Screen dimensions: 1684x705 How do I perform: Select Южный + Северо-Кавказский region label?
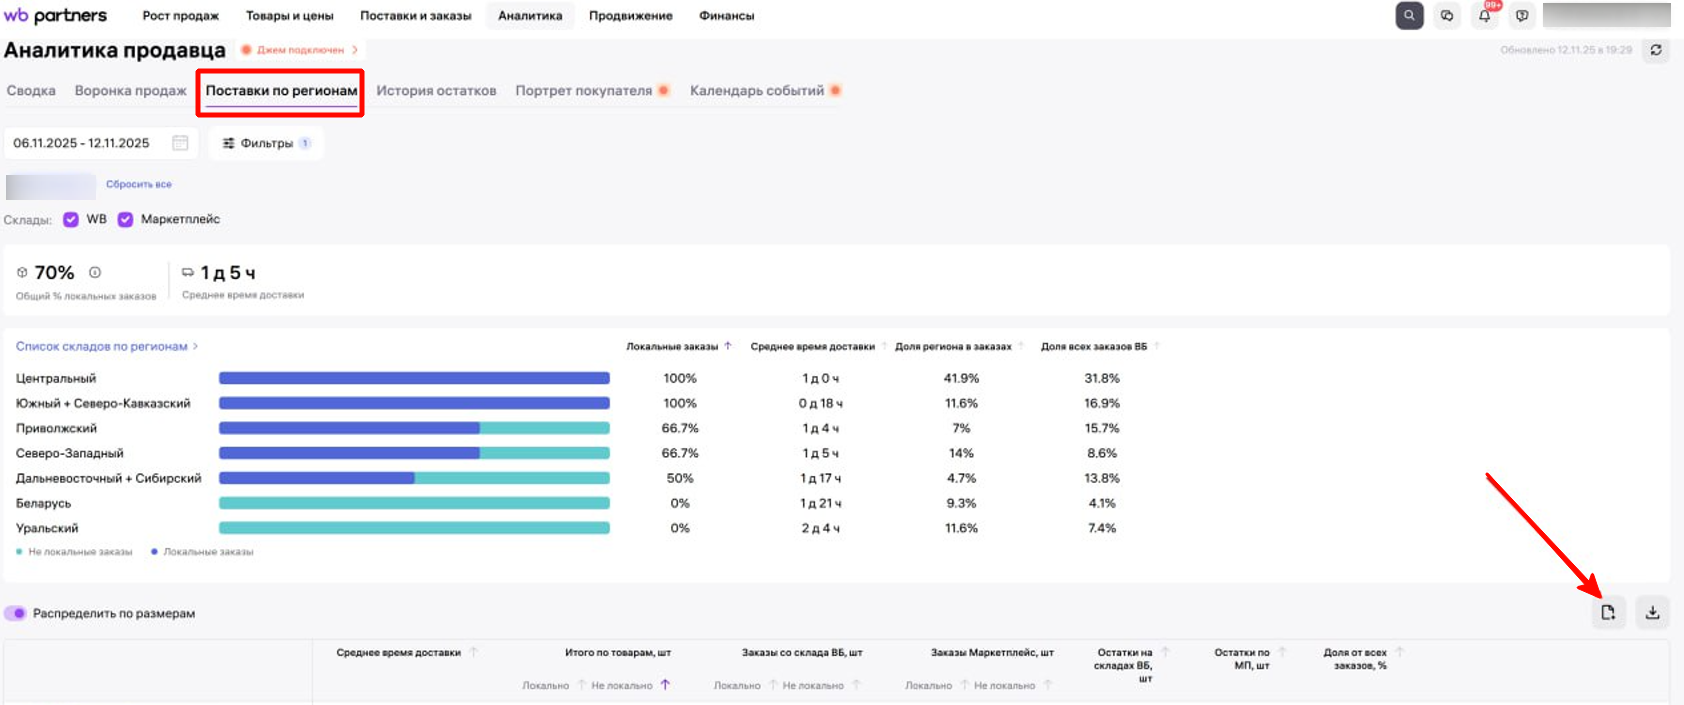(103, 403)
